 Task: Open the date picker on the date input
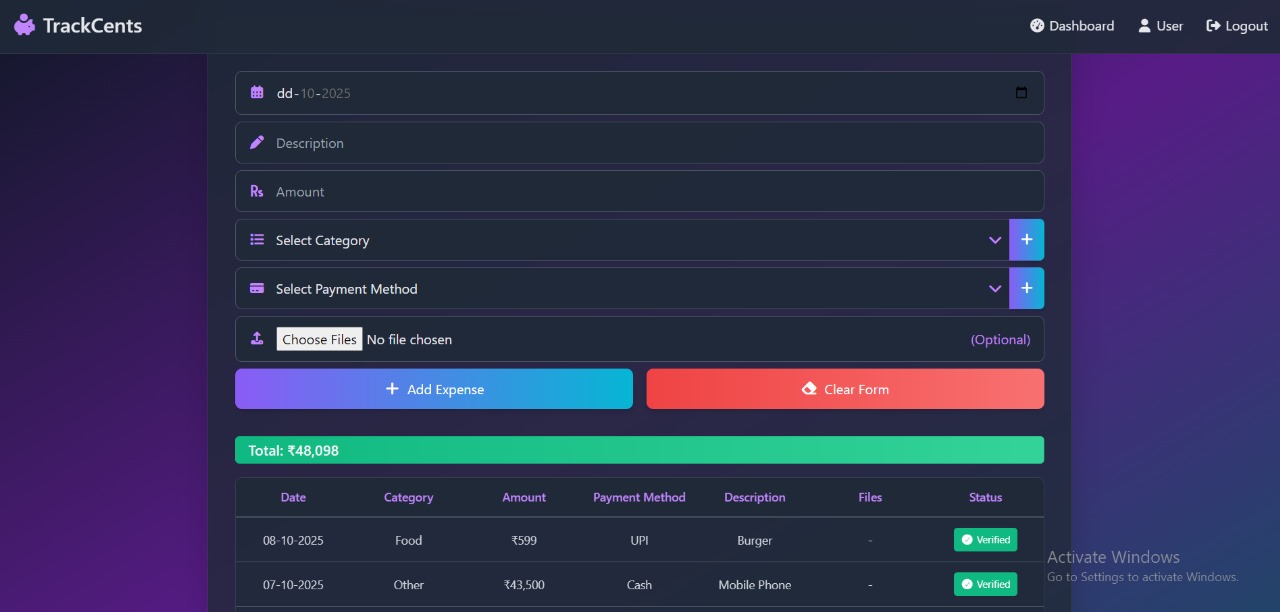[1021, 92]
